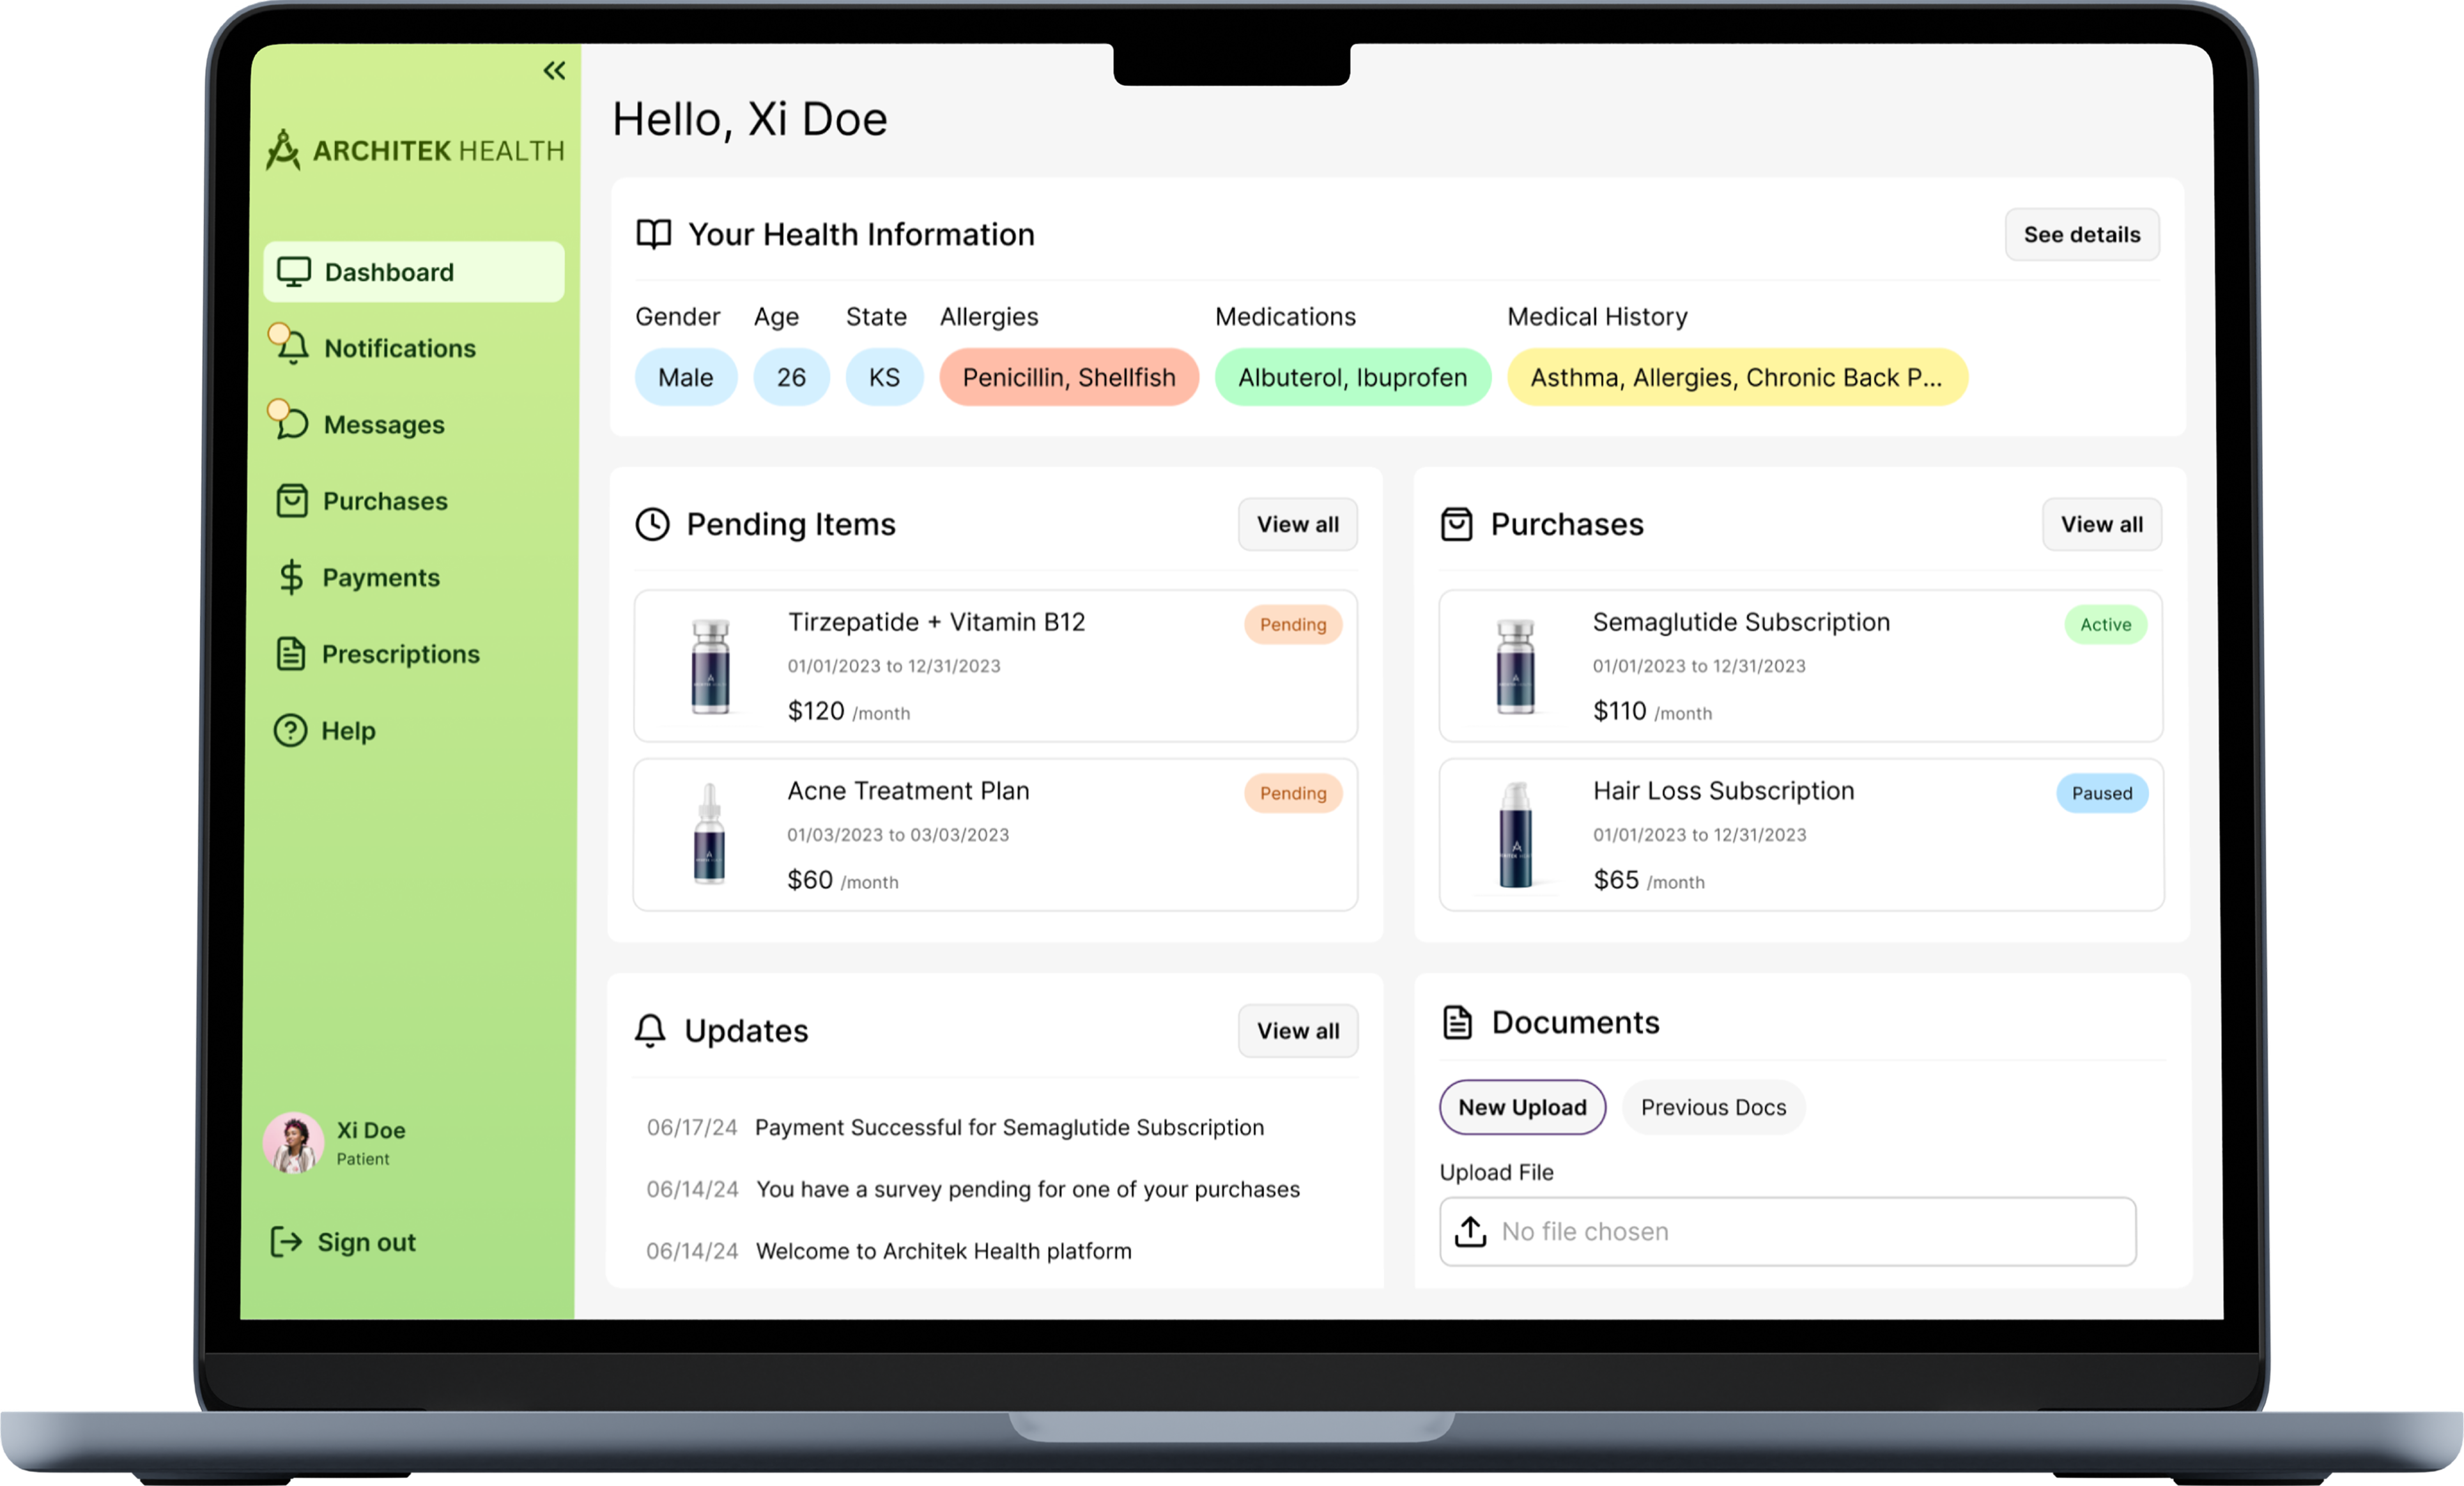
Task: Click the Albuterol, Ibuprofen medications chip
Action: pyautogui.click(x=1353, y=377)
